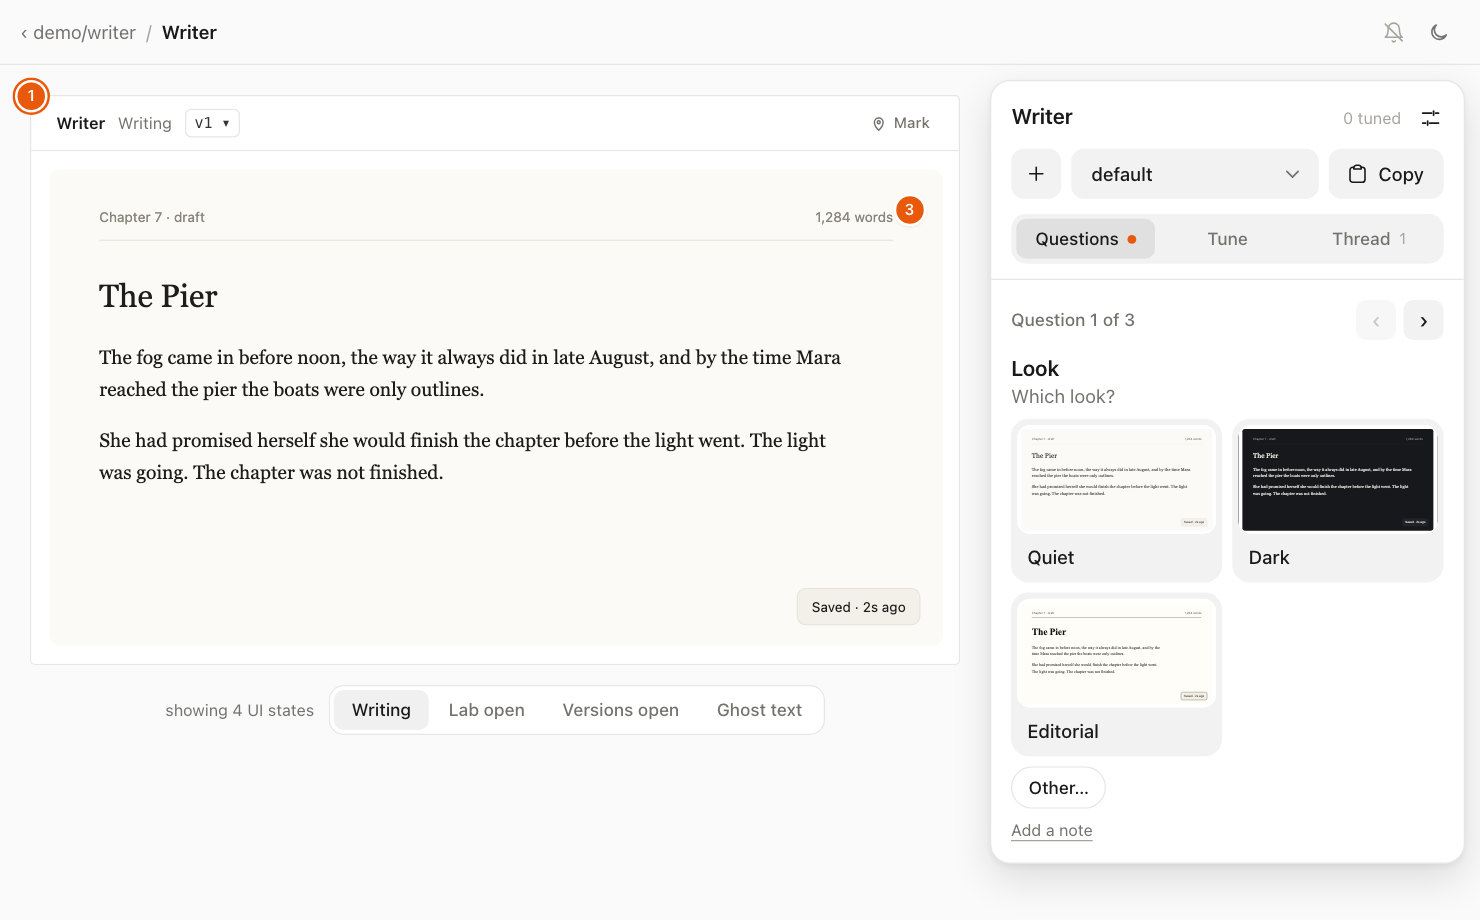Click the Other... button

(1059, 788)
